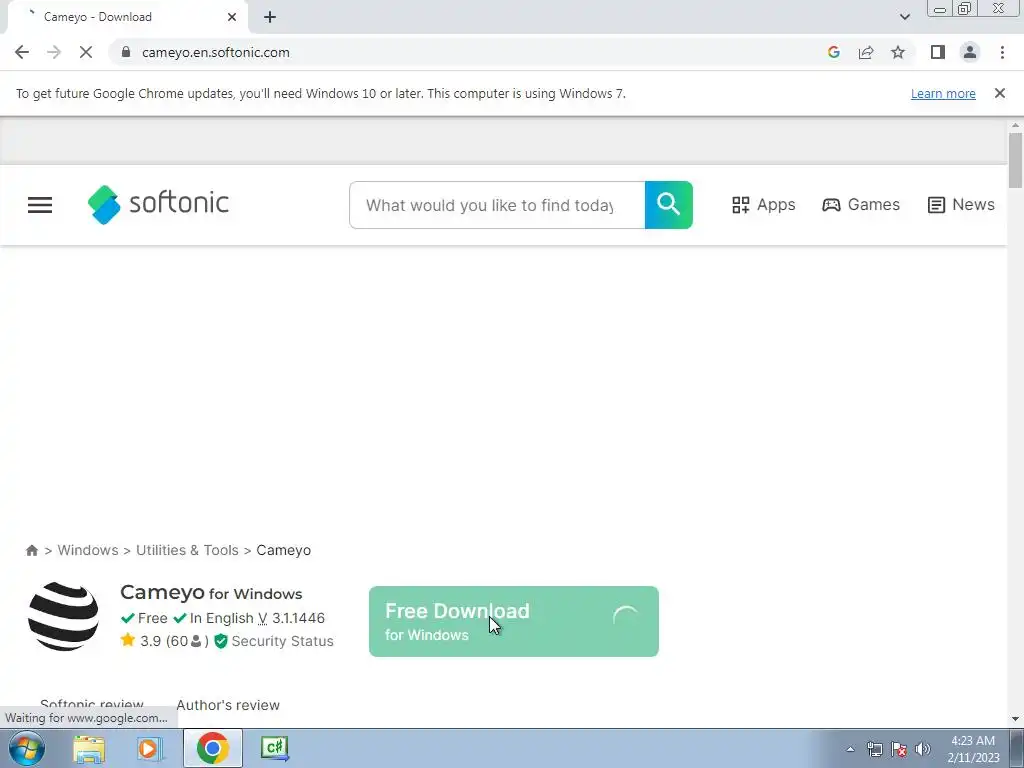Open the Softonic hamburger menu

(x=40, y=205)
